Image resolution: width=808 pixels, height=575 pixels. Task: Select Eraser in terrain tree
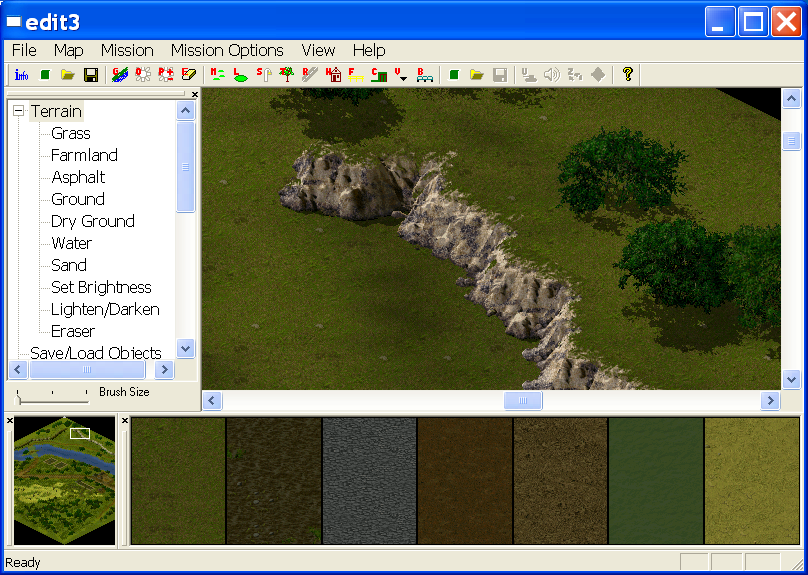coord(73,331)
